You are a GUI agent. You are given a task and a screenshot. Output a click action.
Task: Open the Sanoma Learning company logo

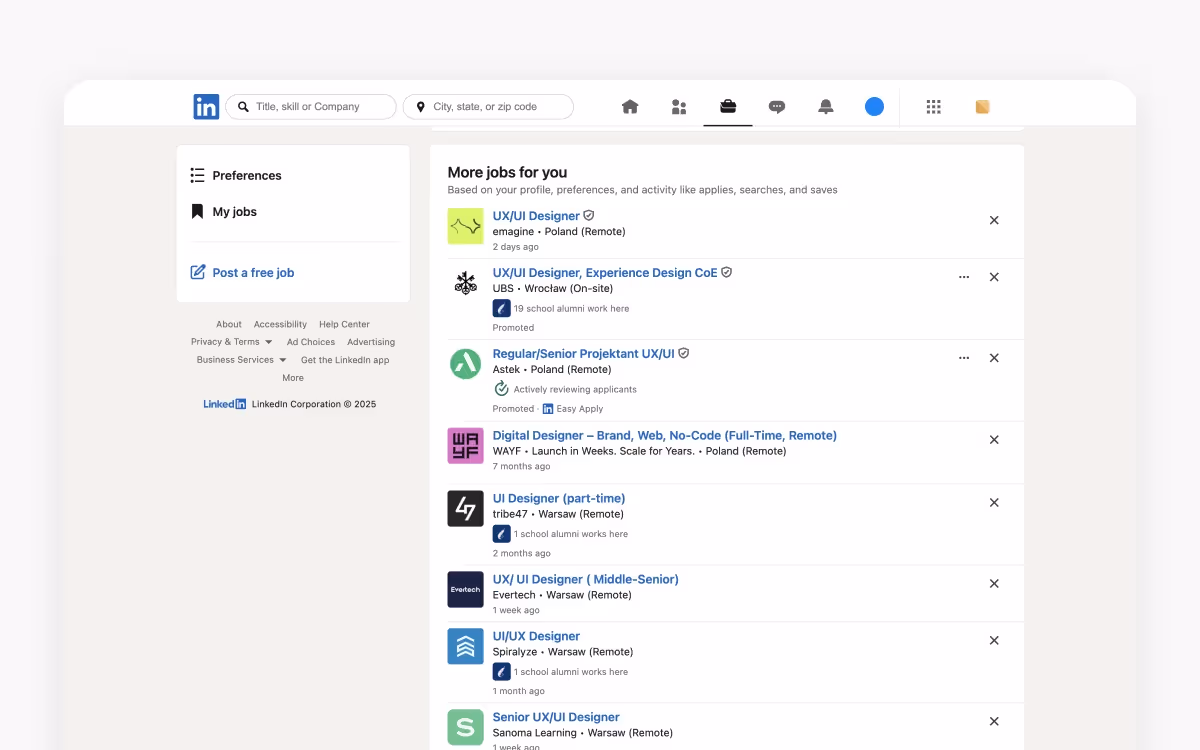(x=465, y=727)
